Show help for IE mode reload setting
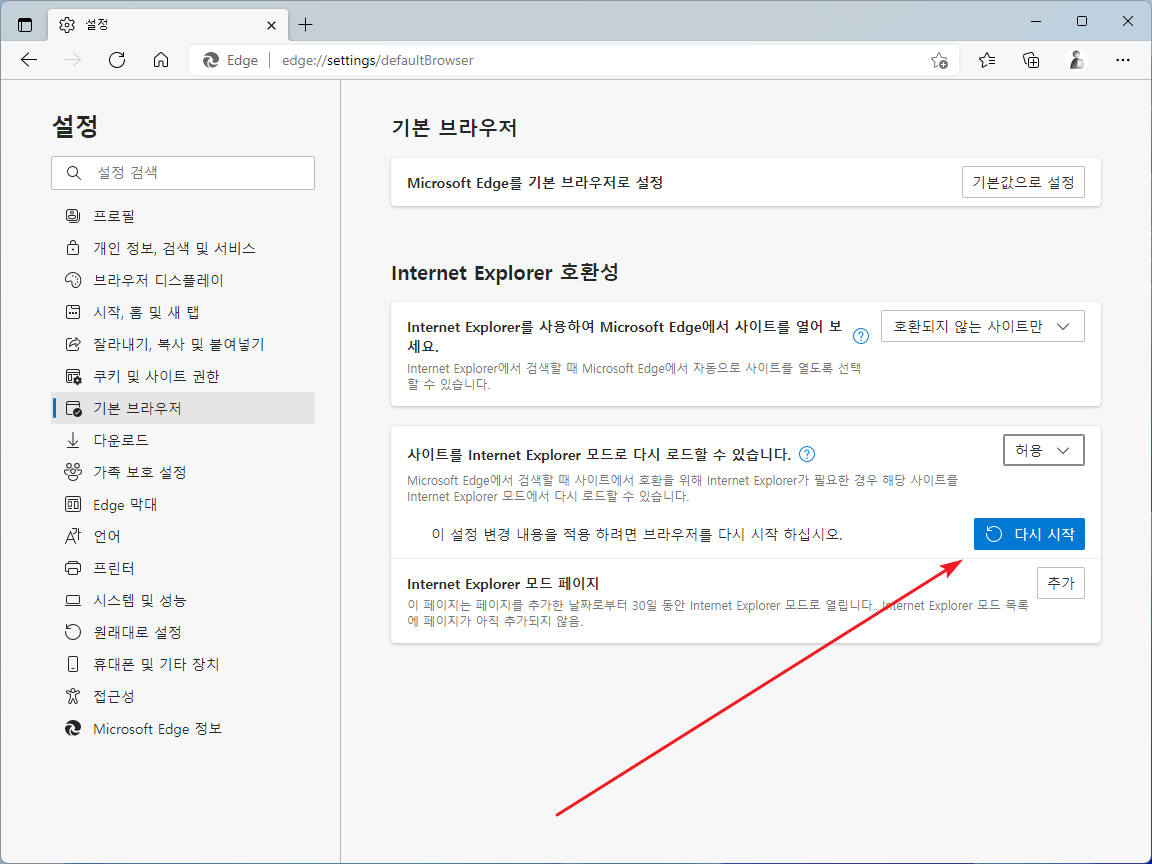The width and height of the screenshot is (1152, 864). [x=807, y=454]
